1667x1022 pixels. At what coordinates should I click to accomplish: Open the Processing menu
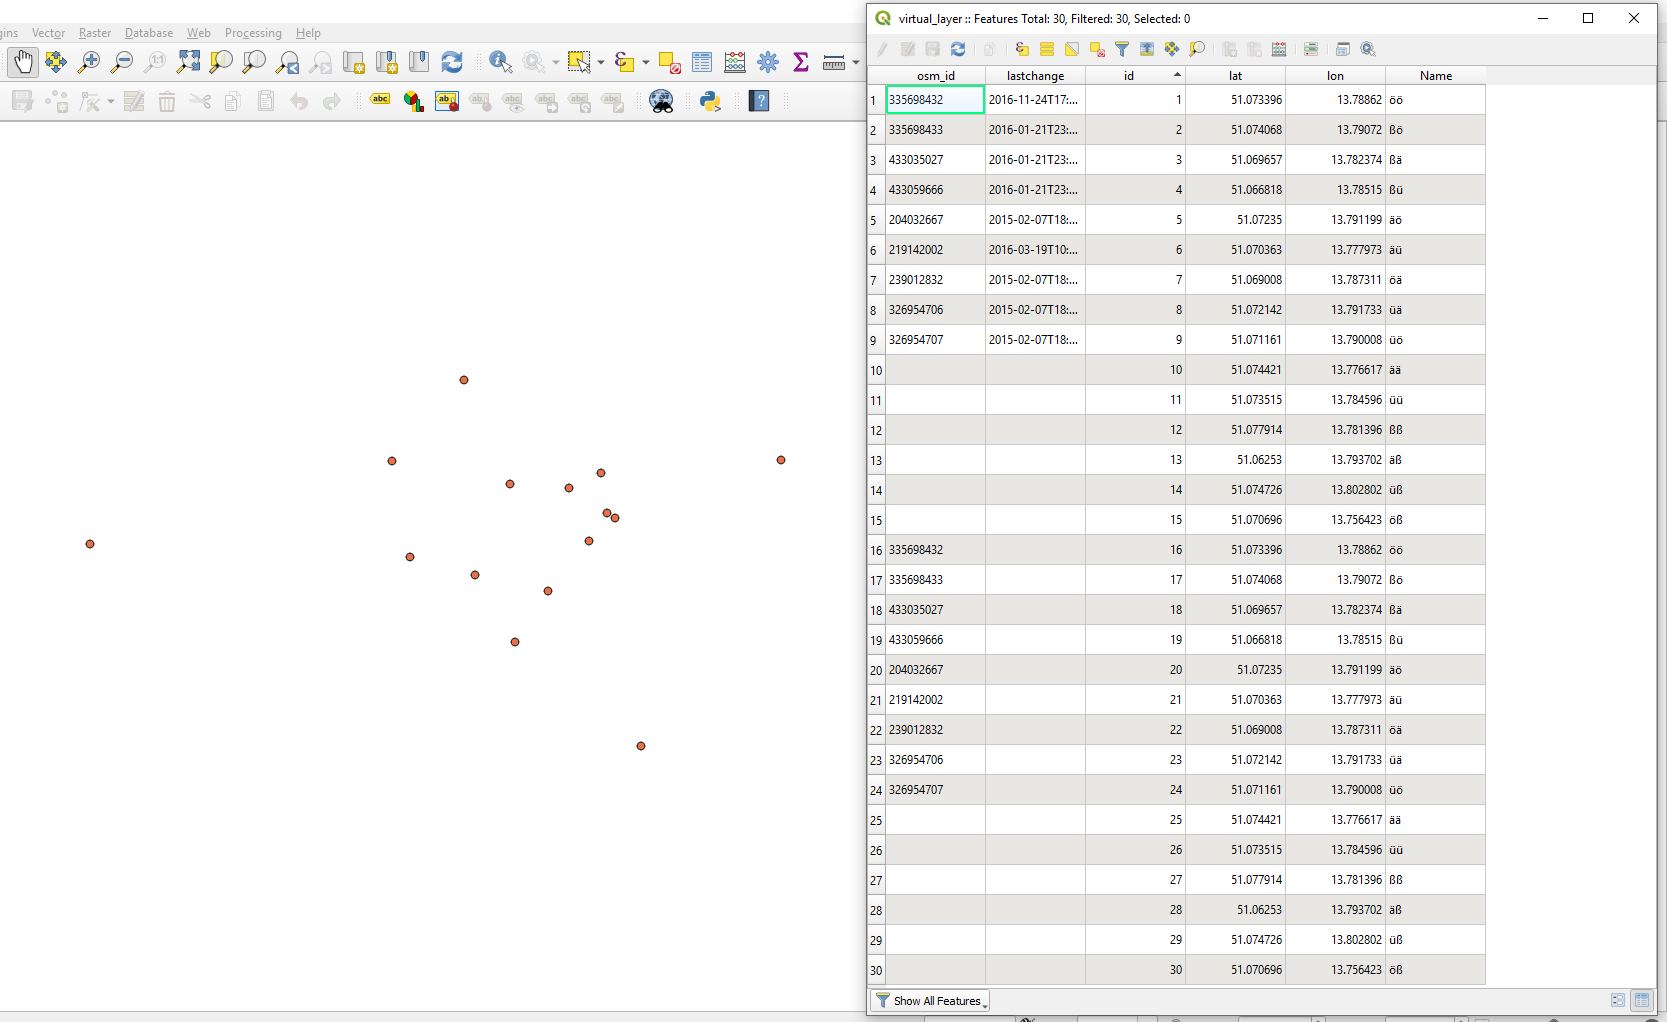[x=253, y=33]
